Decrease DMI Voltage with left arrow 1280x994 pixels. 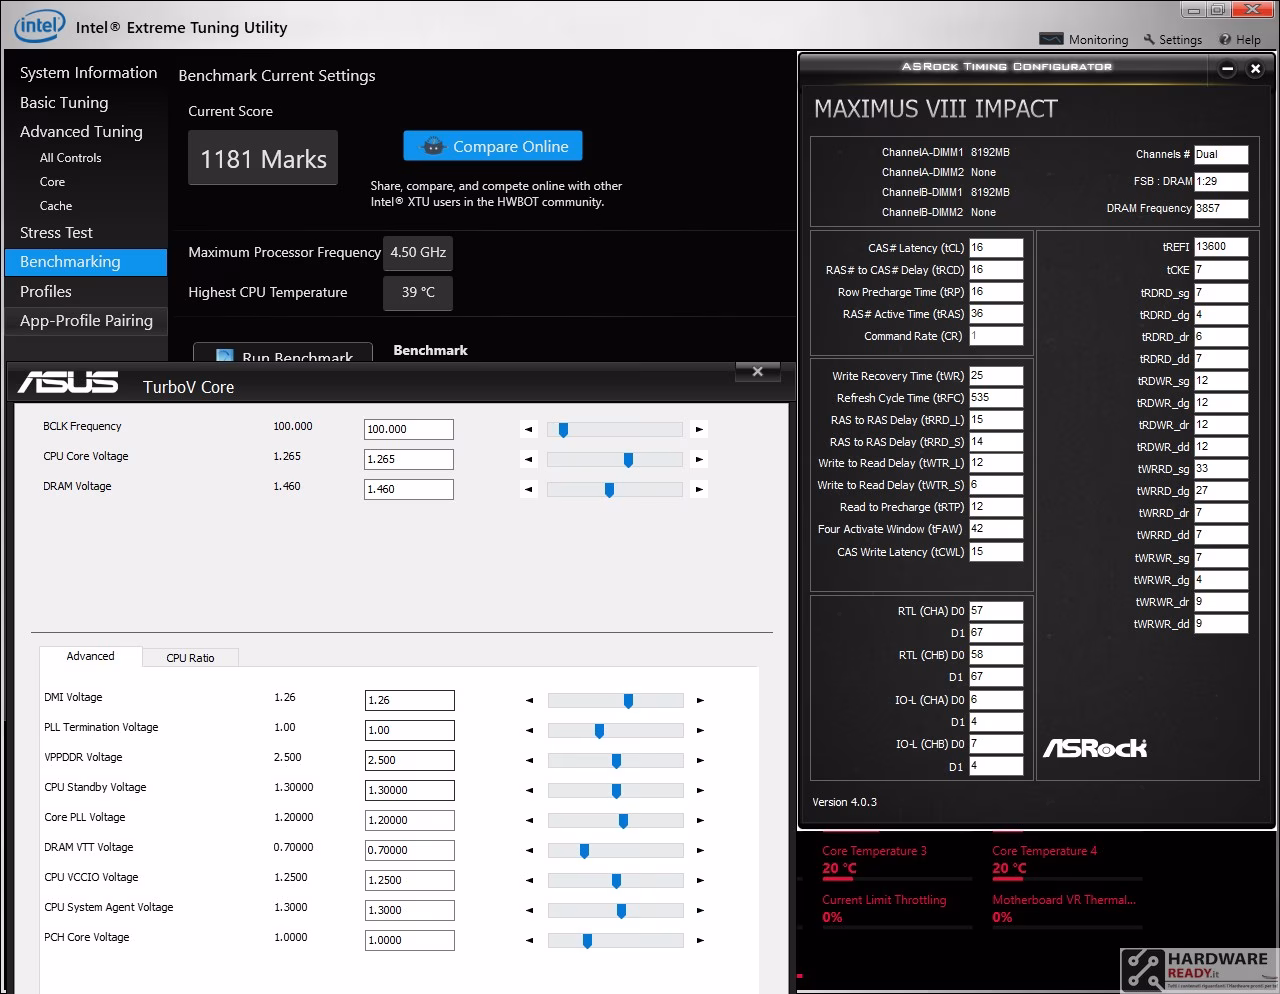[x=529, y=700]
